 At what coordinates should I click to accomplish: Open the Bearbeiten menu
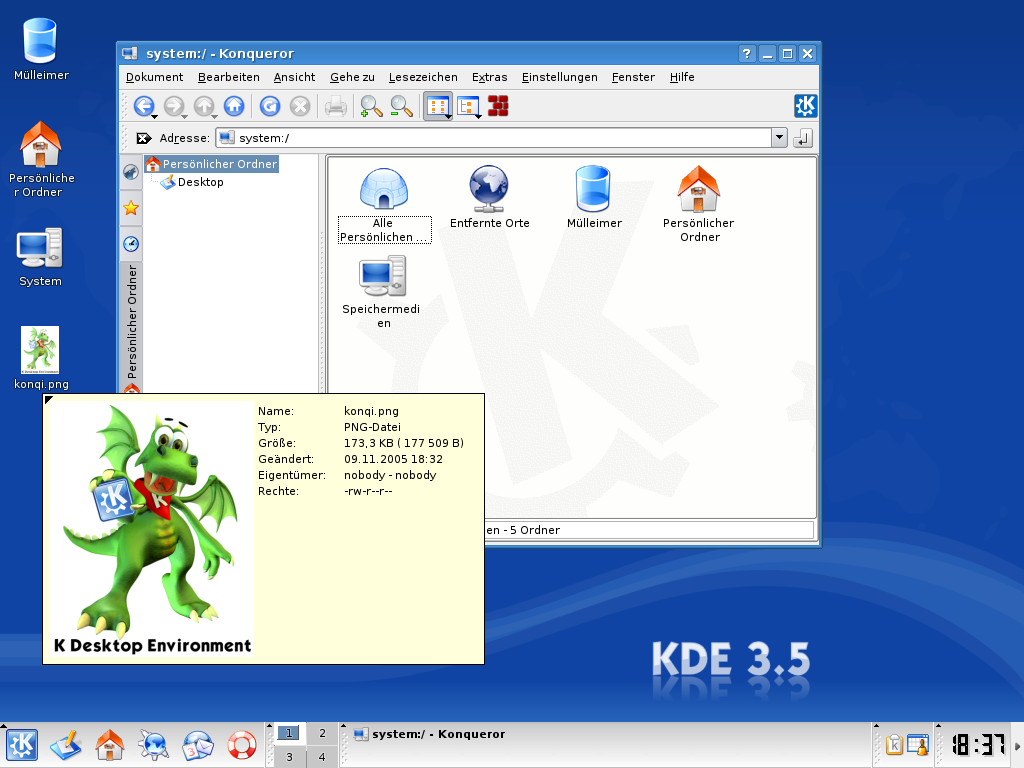click(229, 77)
